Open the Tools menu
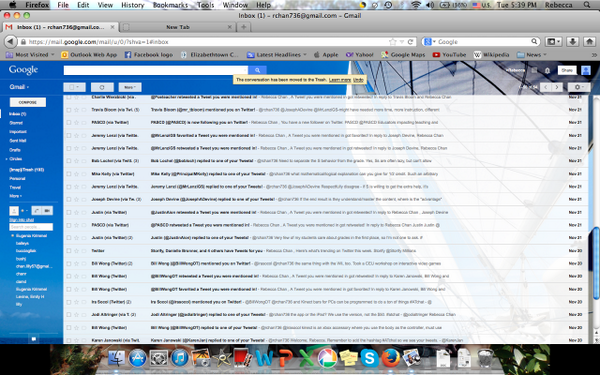The height and width of the screenshot is (375, 600). point(205,5)
